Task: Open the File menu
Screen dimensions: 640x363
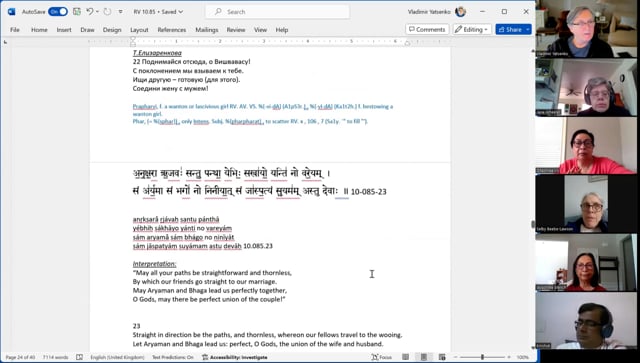Action: pos(15,30)
